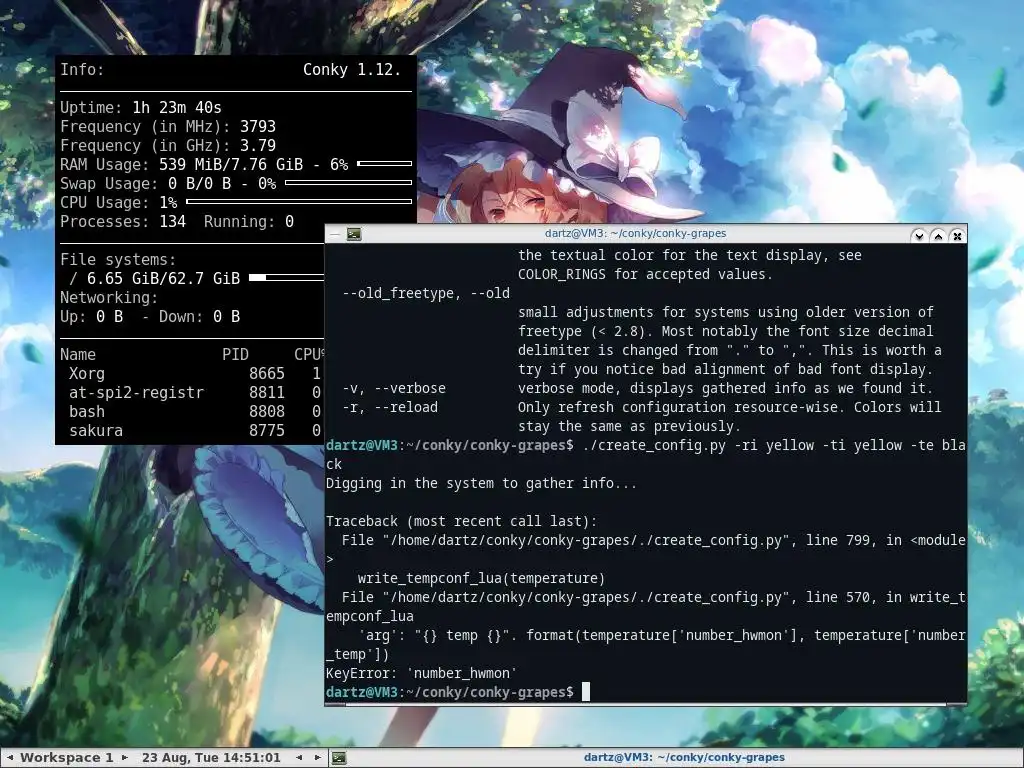The height and width of the screenshot is (768, 1024).
Task: Click the previous window arrow right of the clock
Action: pos(299,758)
